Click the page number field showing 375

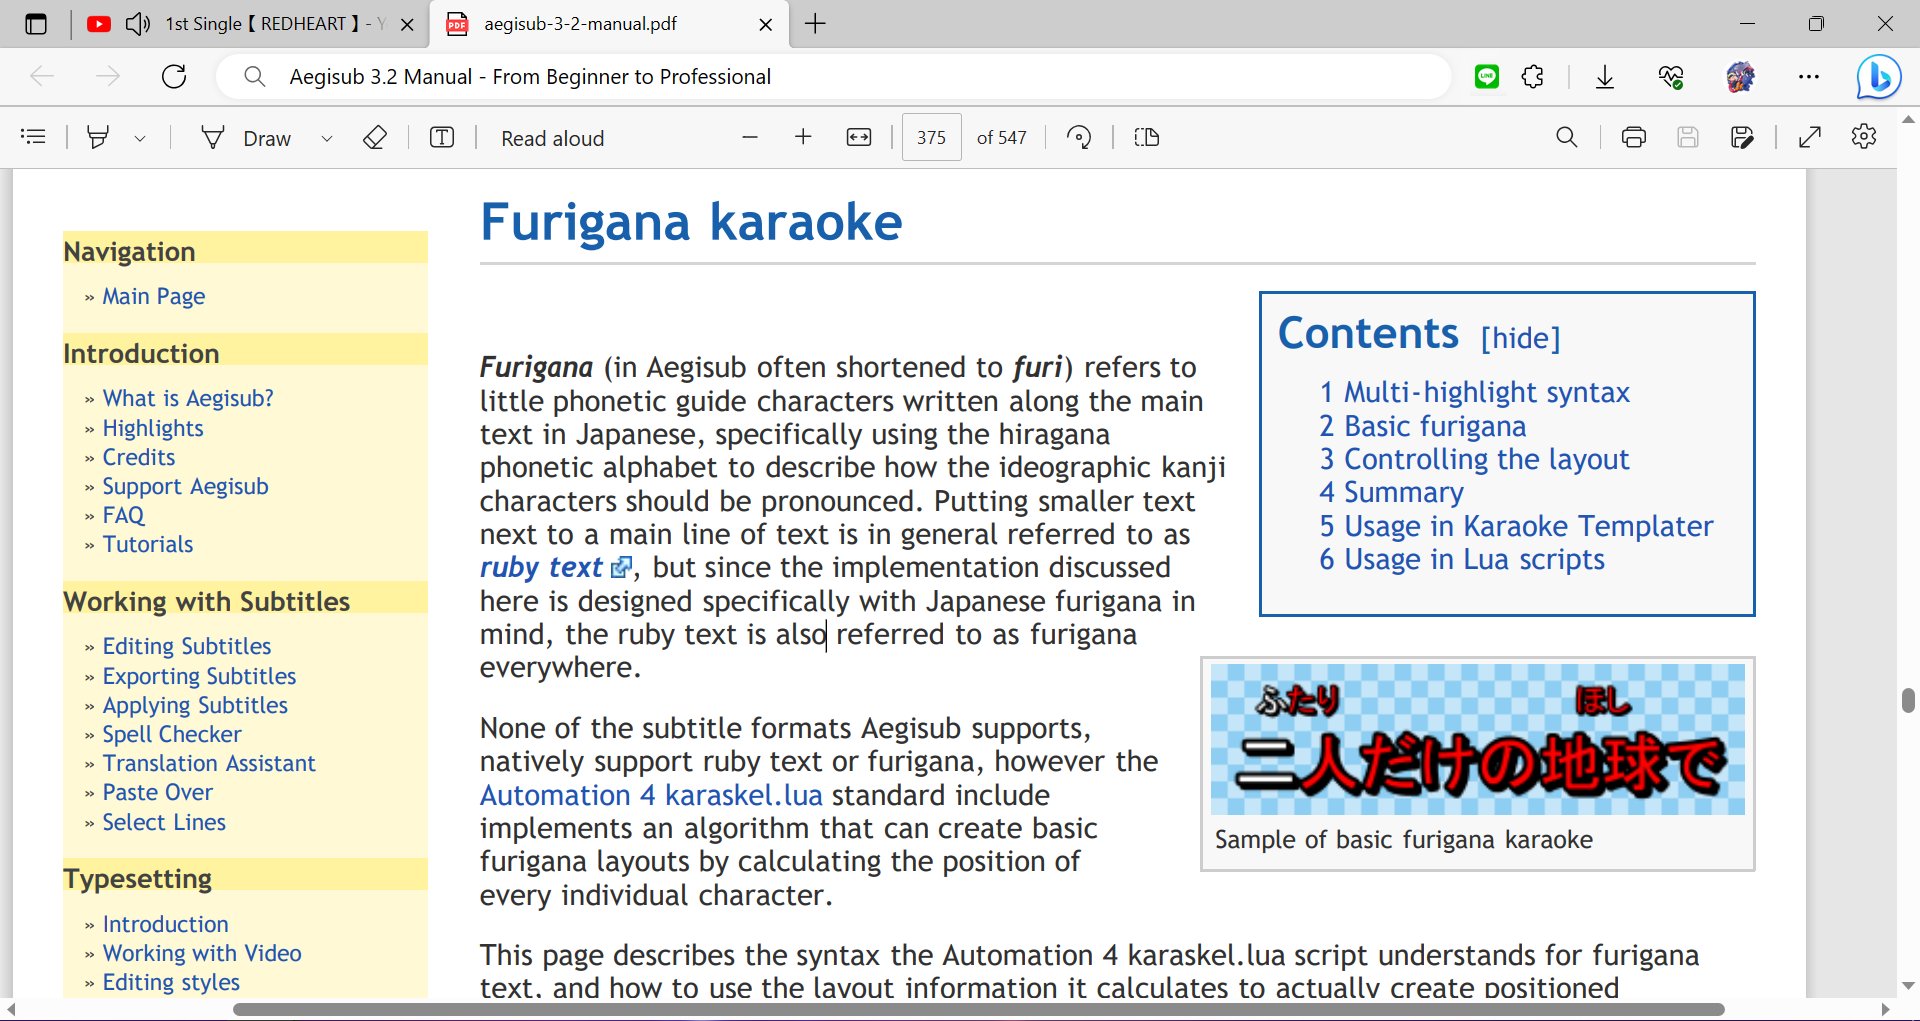tap(930, 137)
